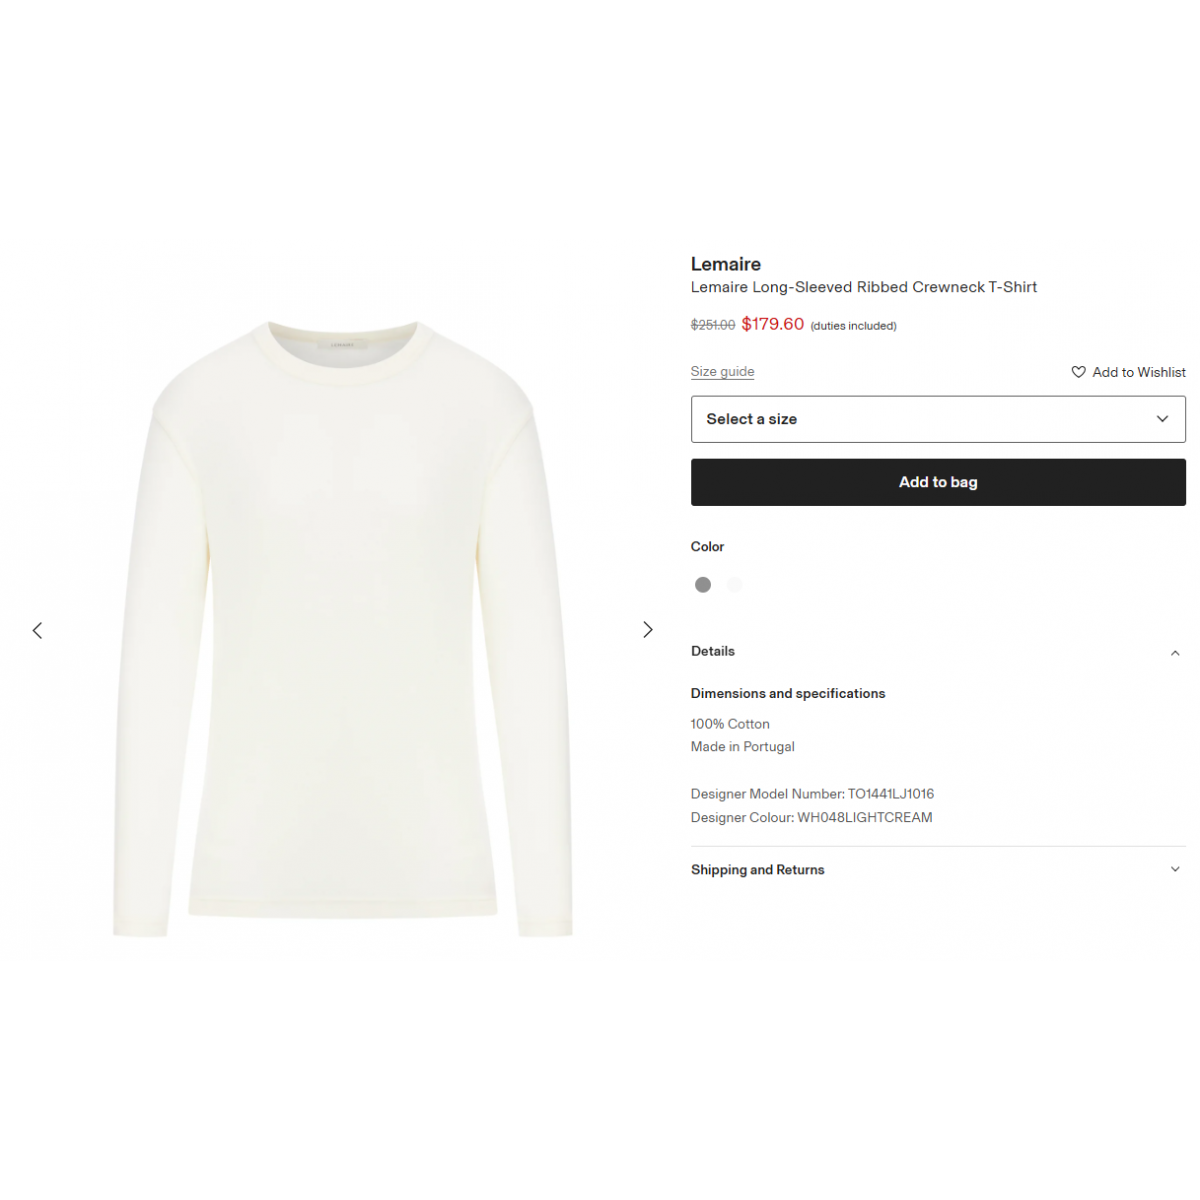The width and height of the screenshot is (1200, 1200).
Task: Expand the Shipping and Returns chevron
Action: pos(1175,869)
